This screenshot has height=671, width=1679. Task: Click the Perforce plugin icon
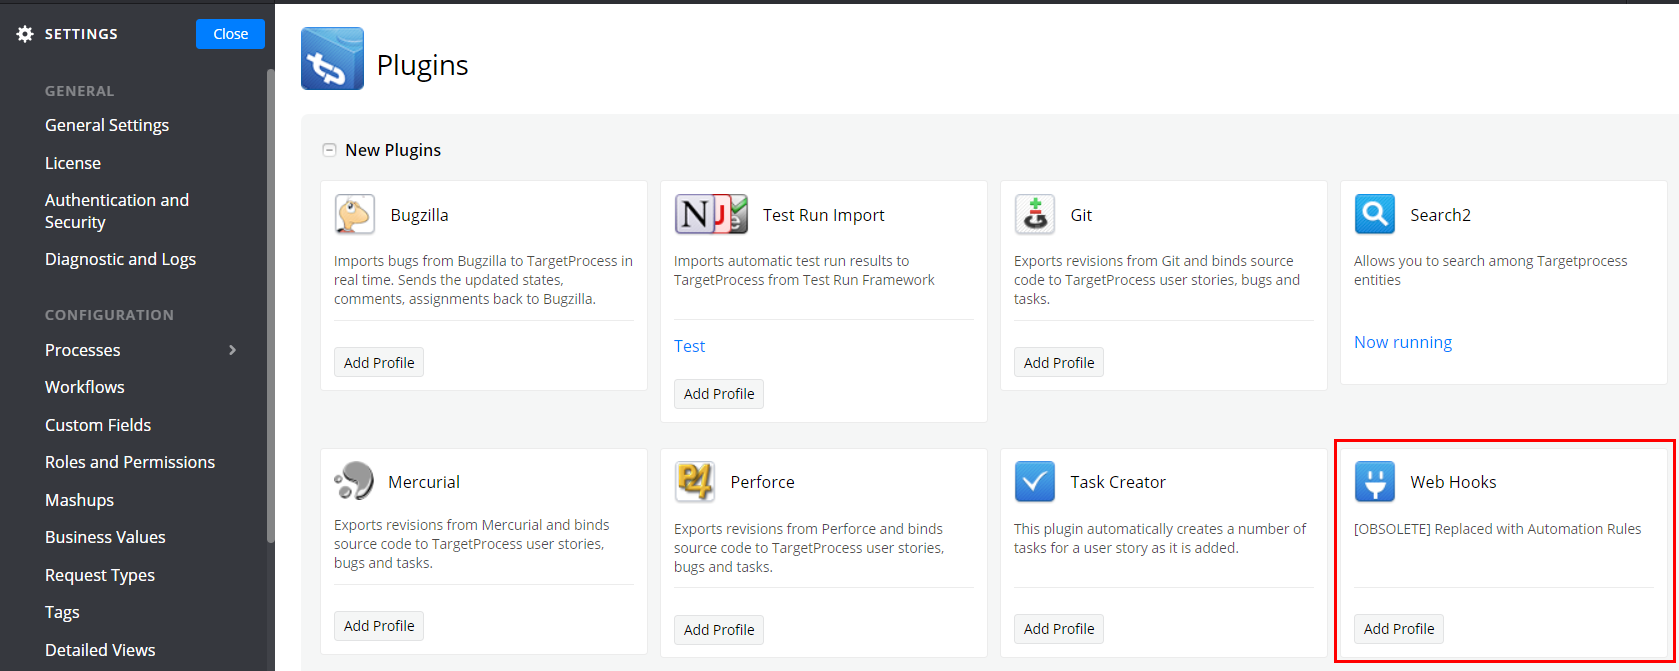694,481
